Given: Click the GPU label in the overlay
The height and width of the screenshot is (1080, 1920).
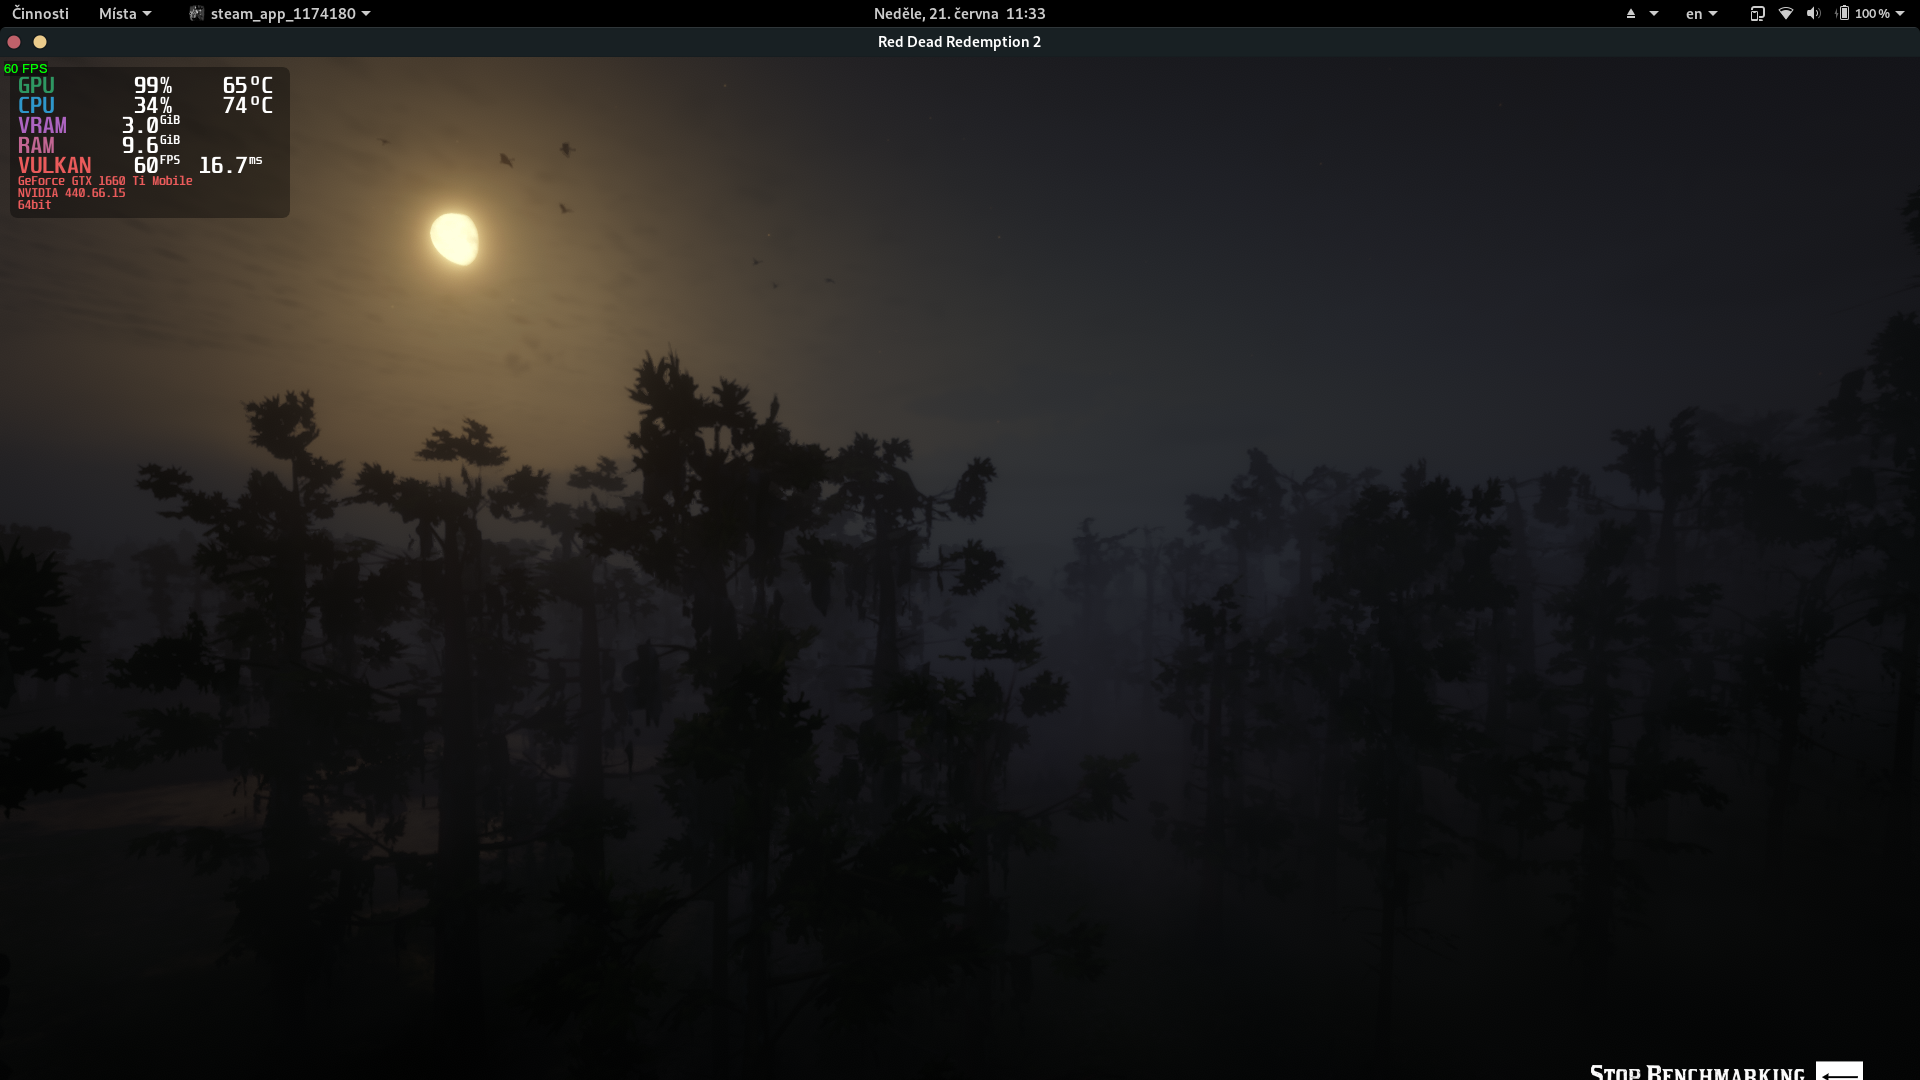Looking at the screenshot, I should [x=36, y=86].
